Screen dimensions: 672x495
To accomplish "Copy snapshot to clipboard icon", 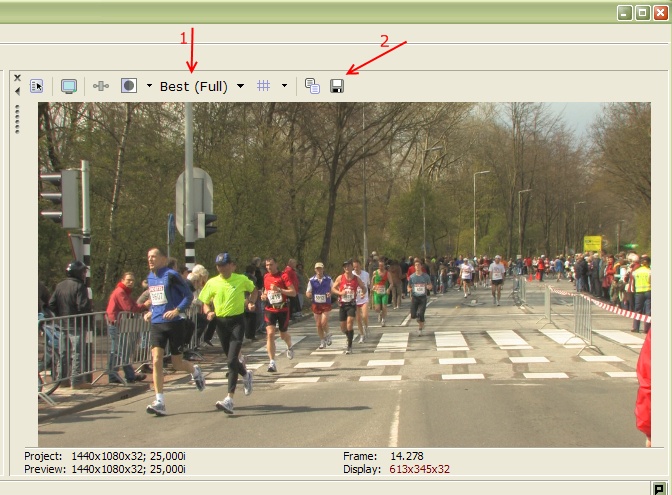I will click(x=312, y=86).
